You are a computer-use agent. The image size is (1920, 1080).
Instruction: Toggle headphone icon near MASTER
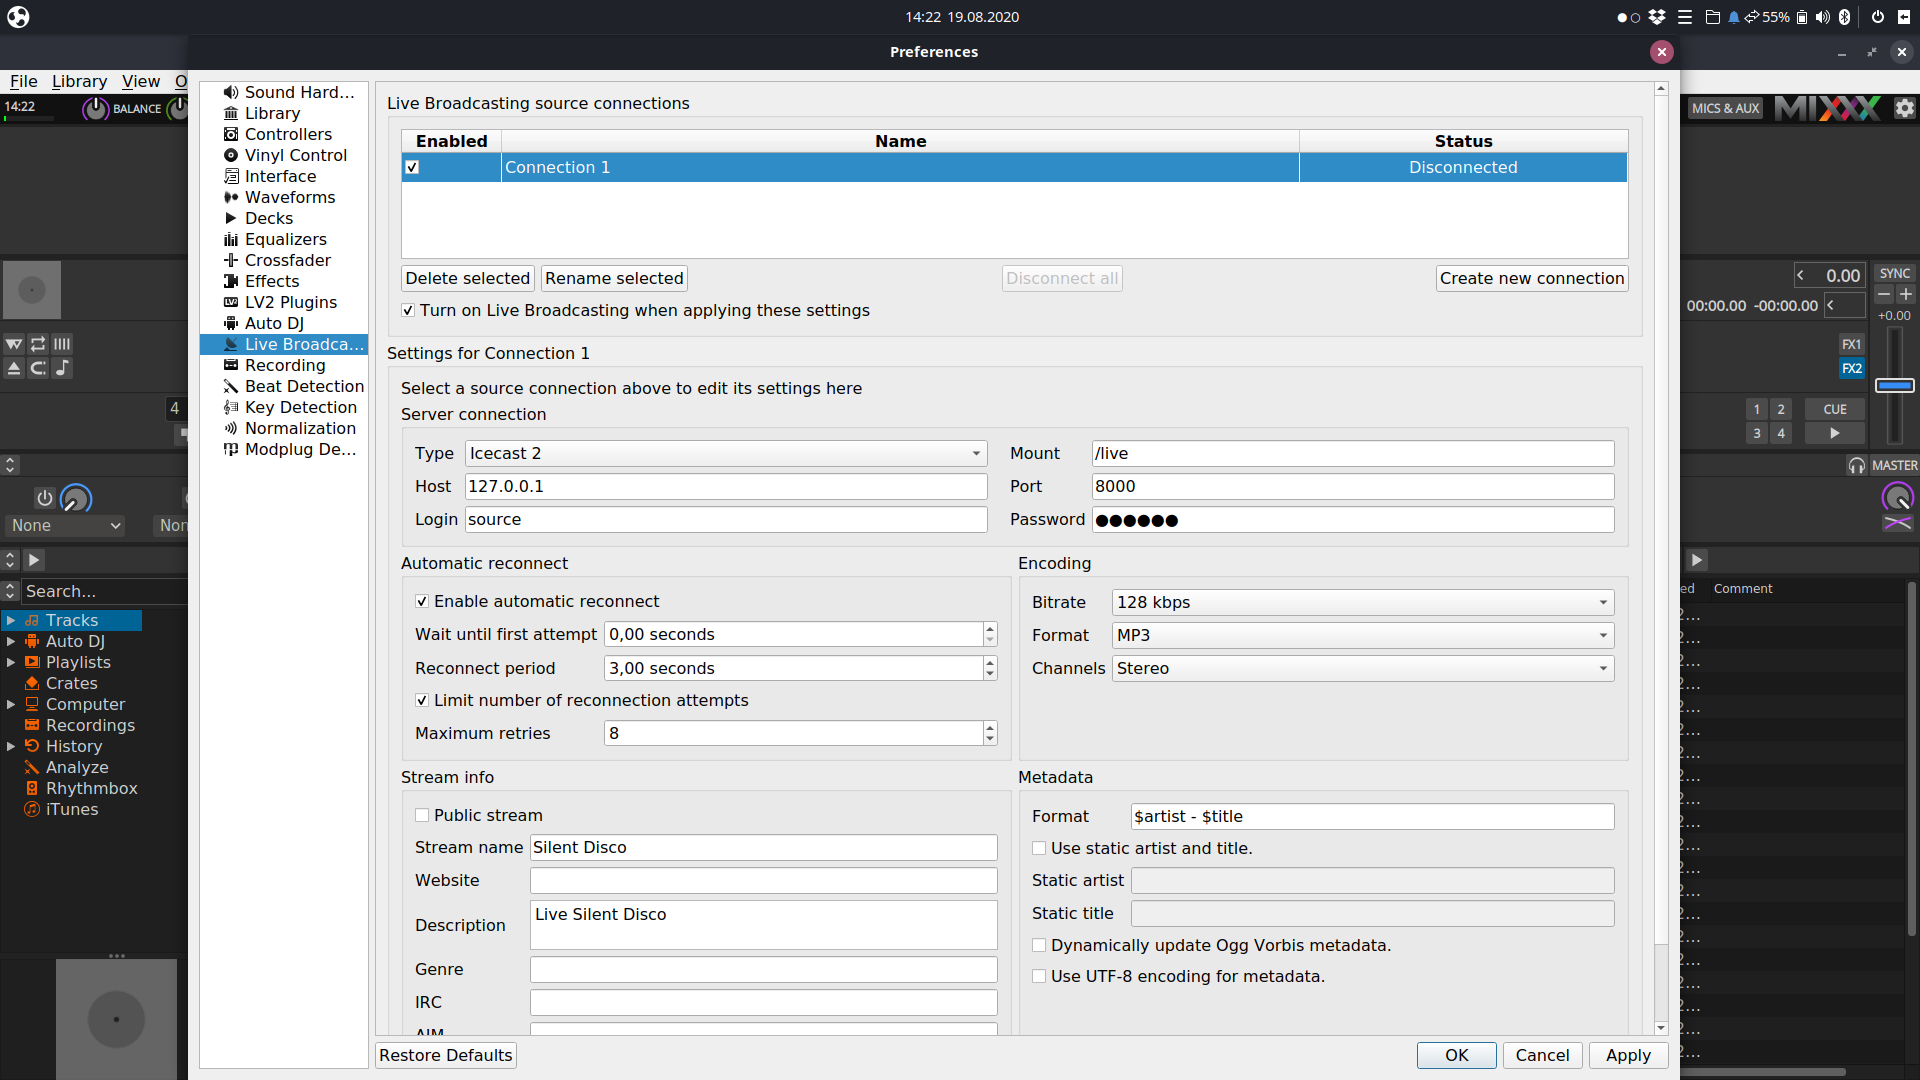(x=1857, y=465)
